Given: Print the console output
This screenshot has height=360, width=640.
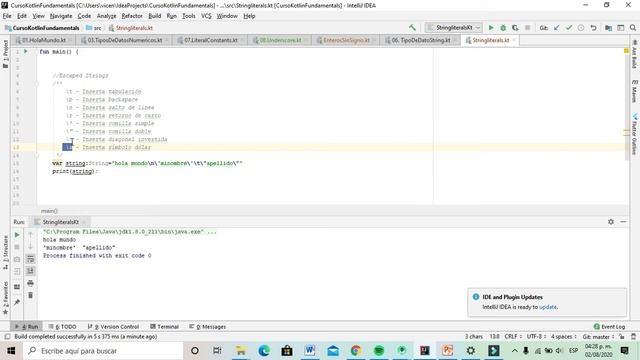Looking at the screenshot, I should point(30,283).
